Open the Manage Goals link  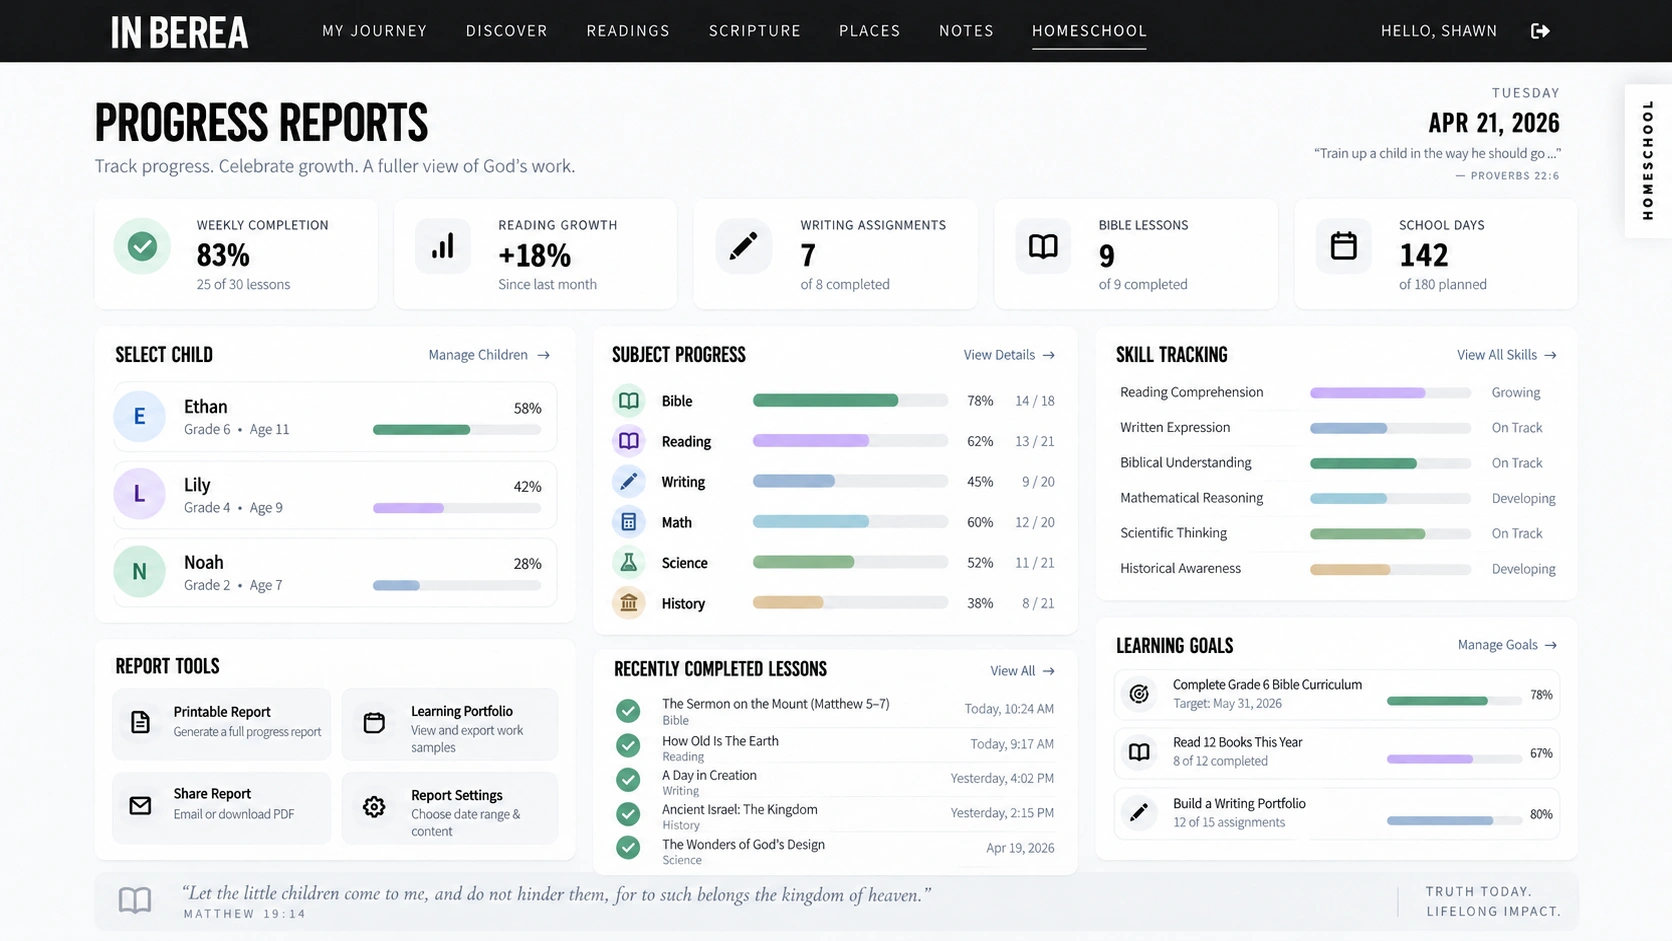coord(1507,645)
